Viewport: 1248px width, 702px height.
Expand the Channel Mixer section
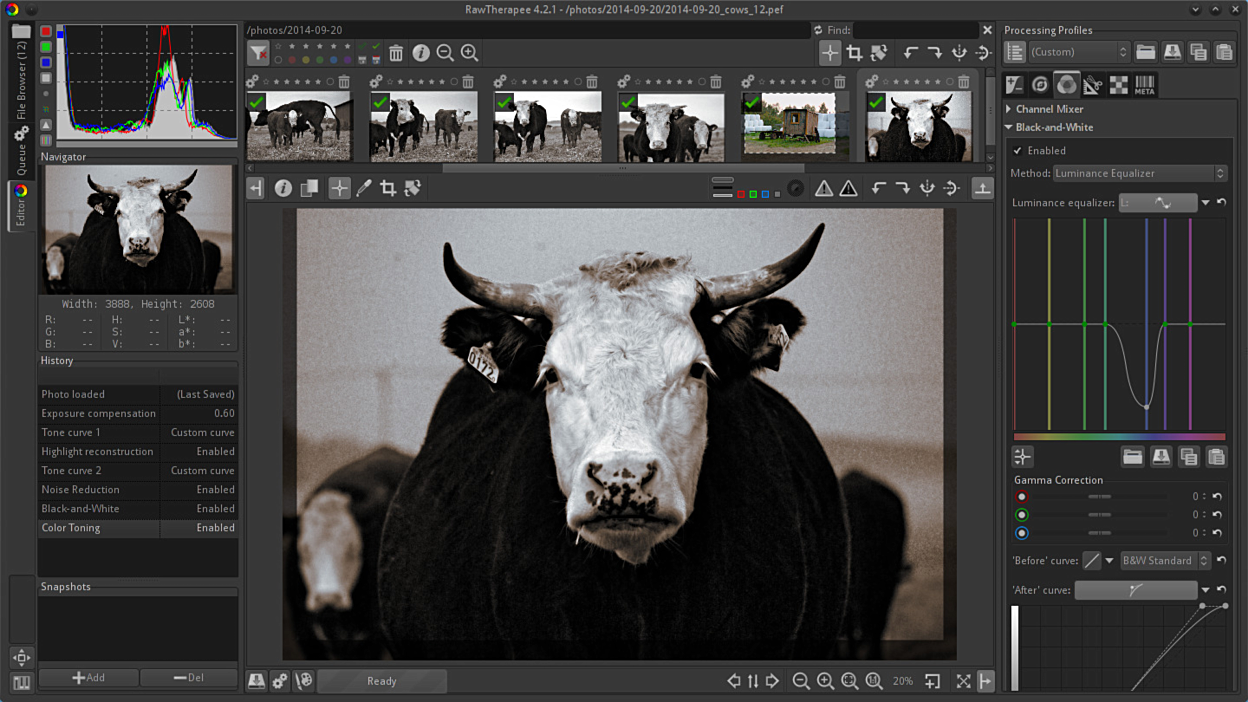point(1049,109)
